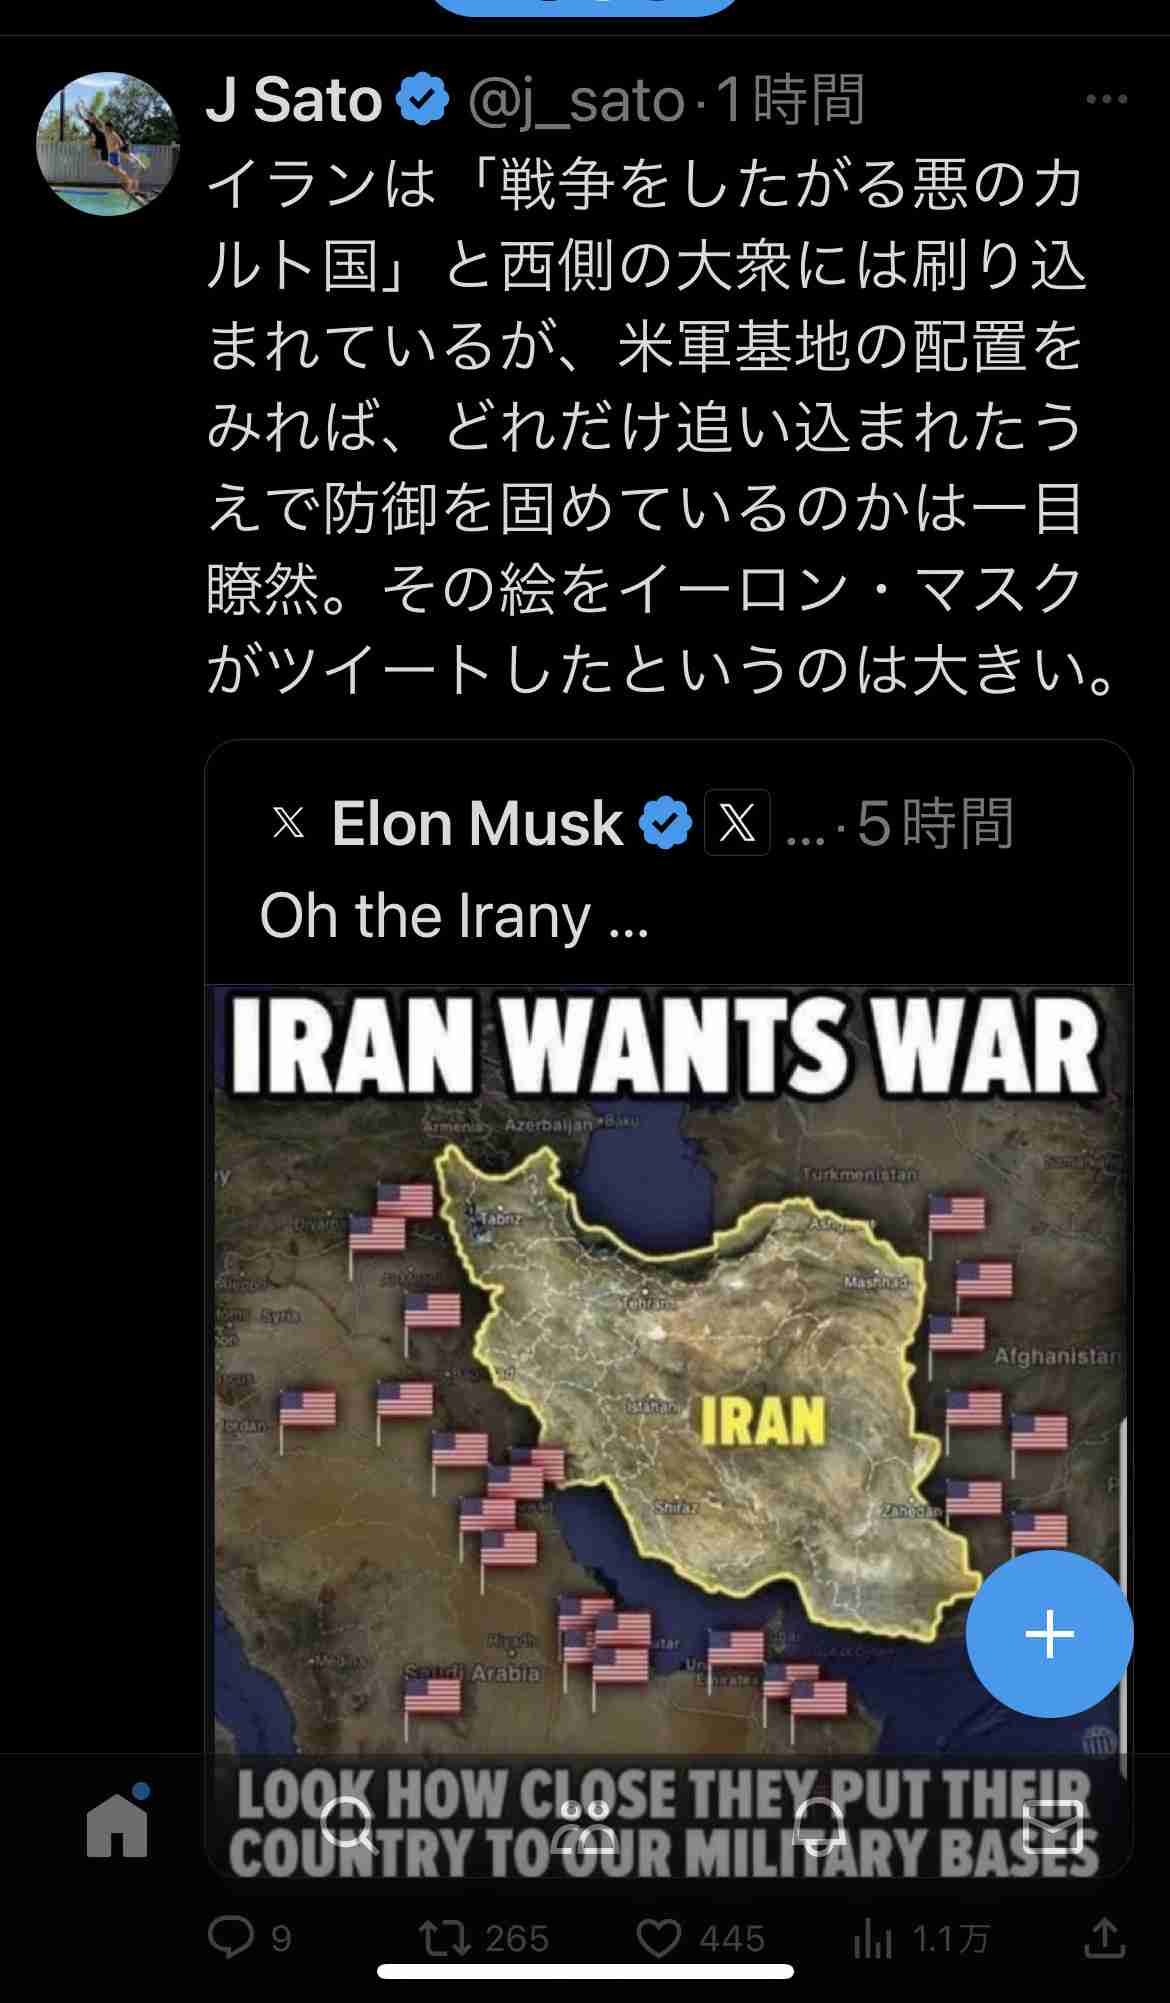Screen dimensions: 1170x2003
Task: Like the post with heart icon
Action: 659,1938
